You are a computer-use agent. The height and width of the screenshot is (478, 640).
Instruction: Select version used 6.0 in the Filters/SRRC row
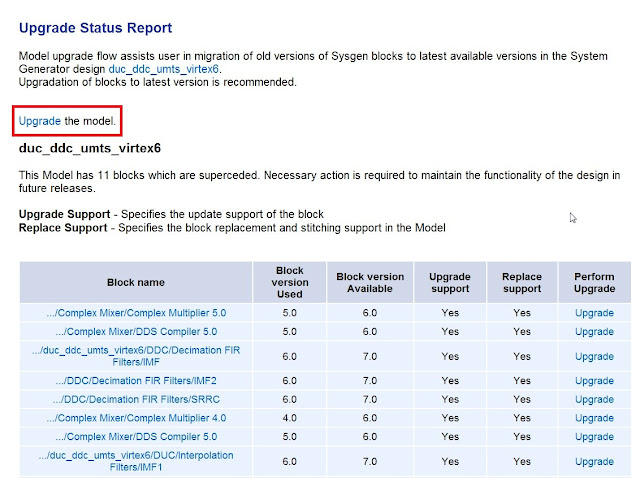pos(289,400)
